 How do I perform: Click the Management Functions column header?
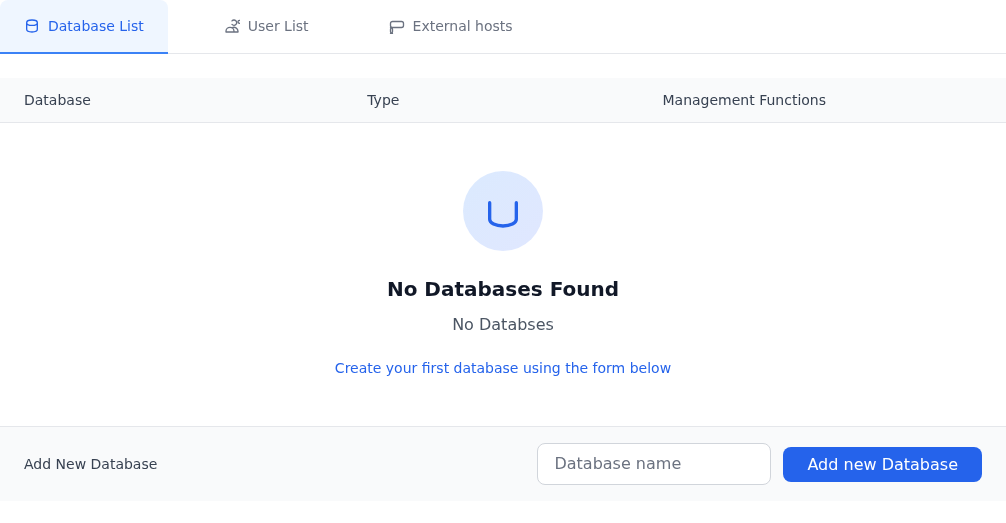pos(744,100)
